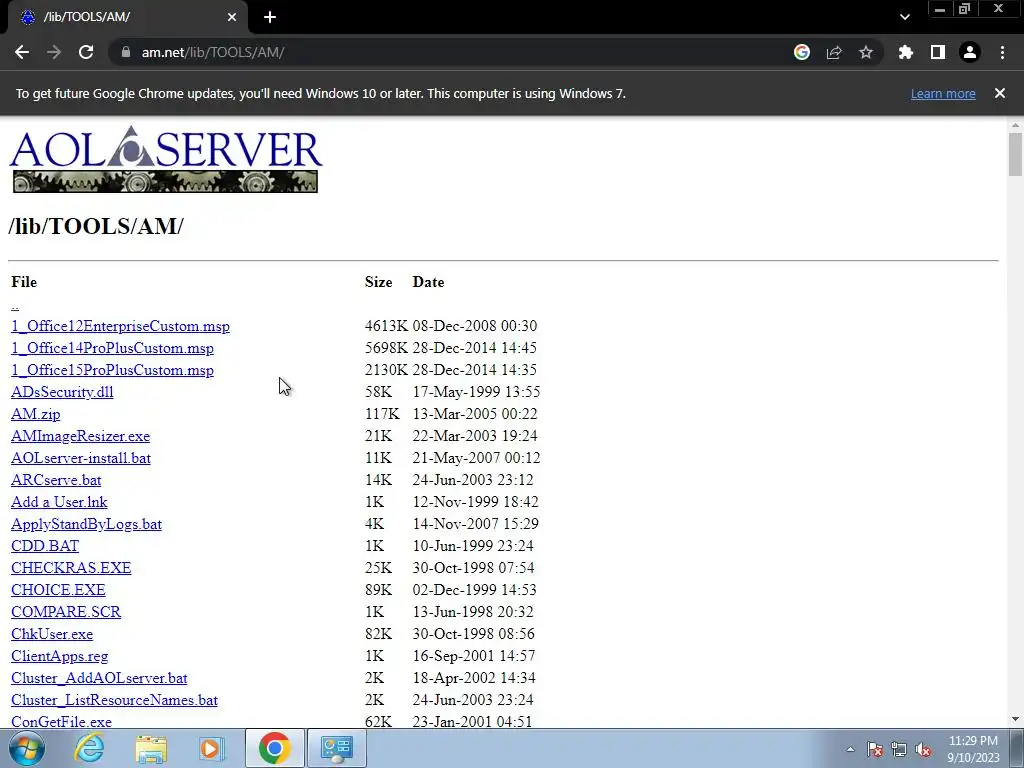Click the date 30-Oct-1998 07:54
This screenshot has height=768, width=1024.
tap(473, 568)
